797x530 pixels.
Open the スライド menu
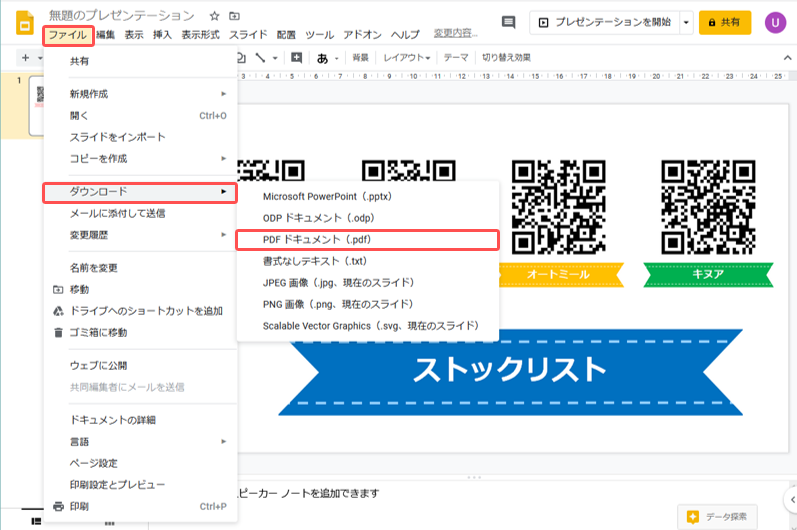(248, 35)
